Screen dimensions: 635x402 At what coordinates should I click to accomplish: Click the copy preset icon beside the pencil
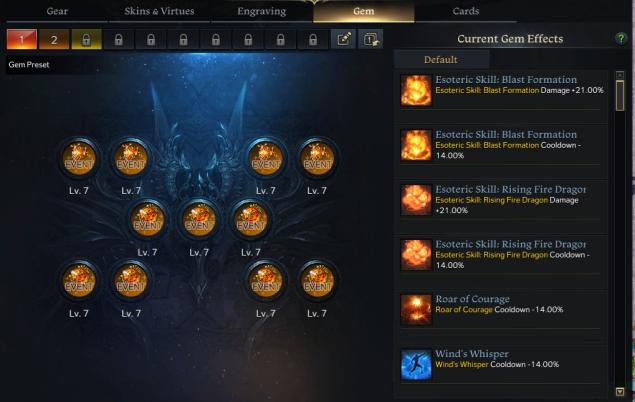(x=371, y=39)
